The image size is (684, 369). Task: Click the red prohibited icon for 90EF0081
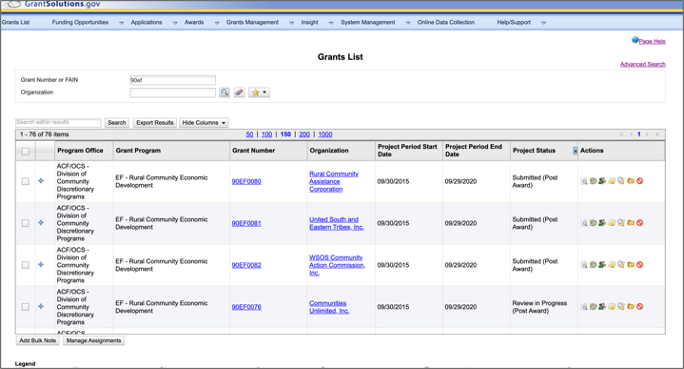640,223
